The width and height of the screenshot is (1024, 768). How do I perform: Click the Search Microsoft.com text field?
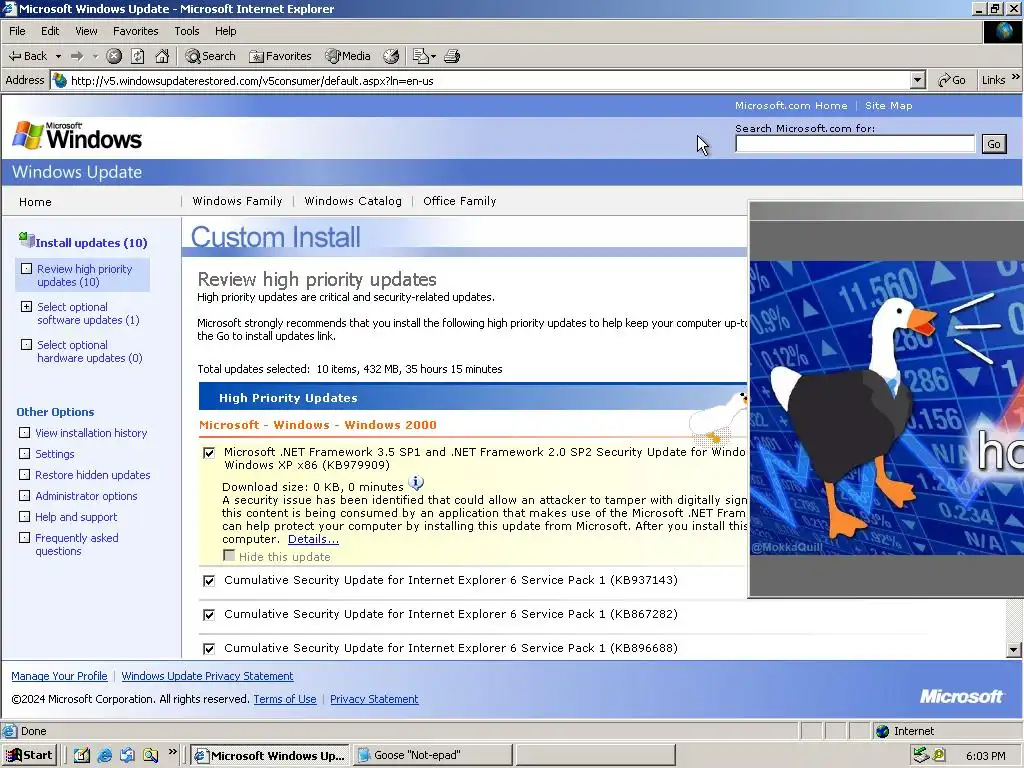(x=855, y=144)
